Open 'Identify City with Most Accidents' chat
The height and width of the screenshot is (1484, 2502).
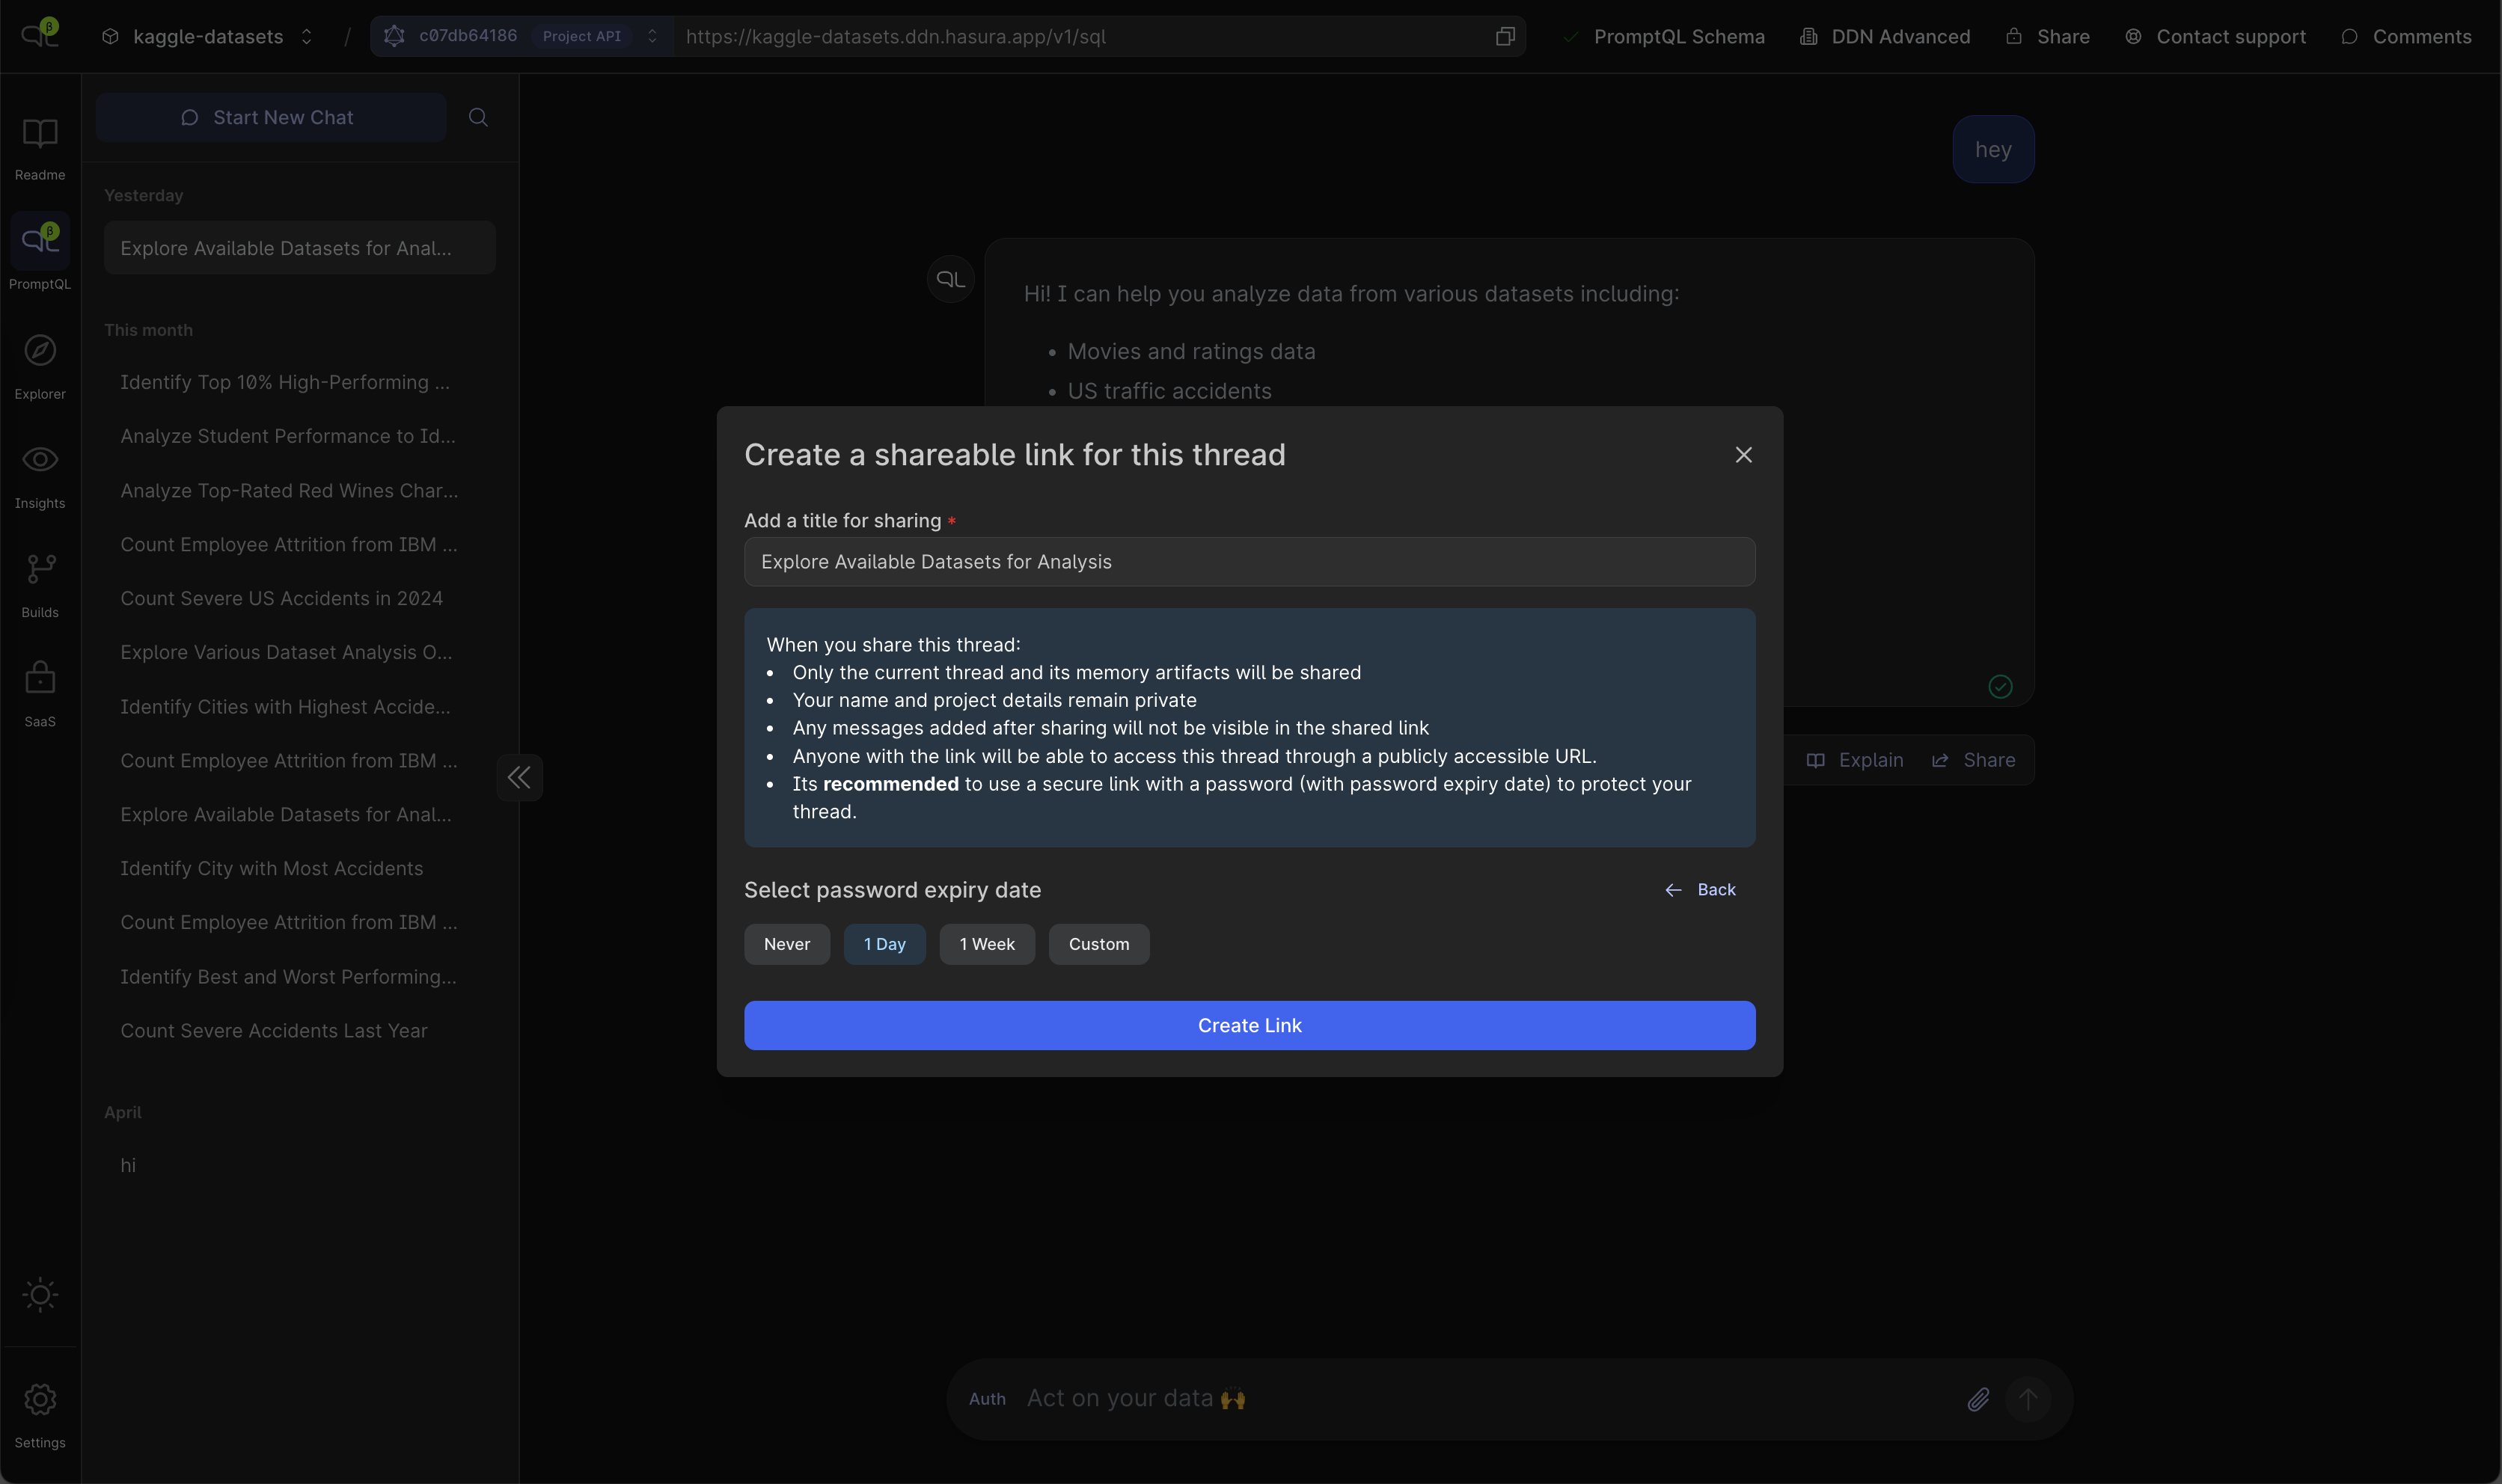[x=300, y=868]
